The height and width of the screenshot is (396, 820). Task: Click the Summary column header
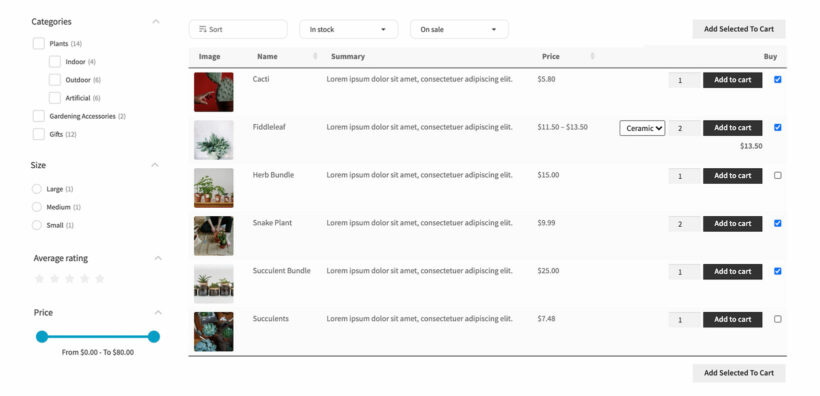(x=348, y=56)
